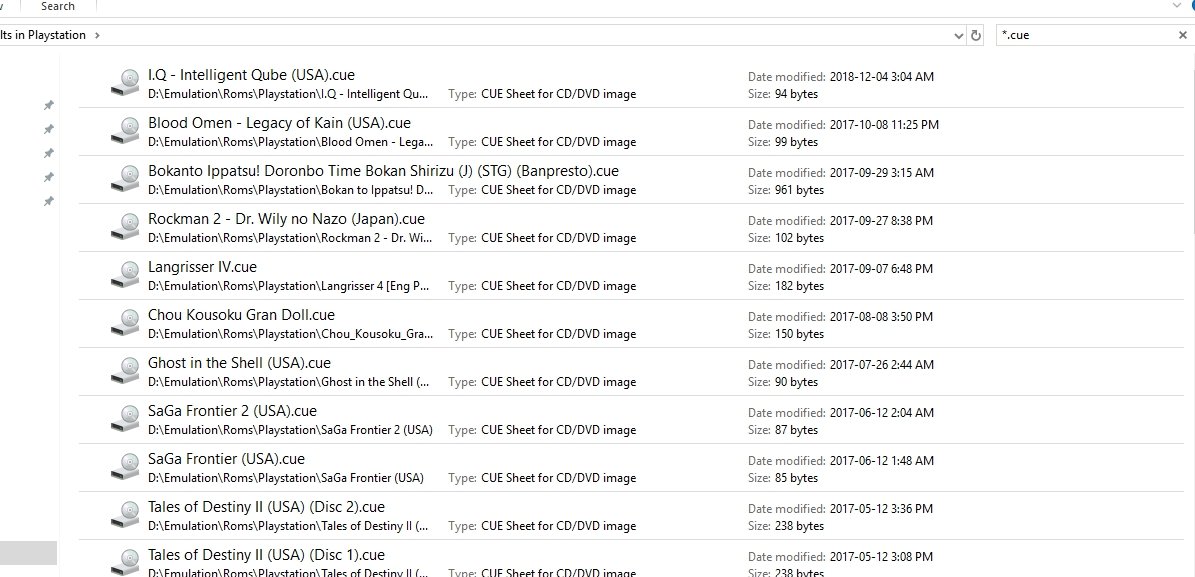Click the date 2017-09-27 8:38 PM

coord(882,221)
